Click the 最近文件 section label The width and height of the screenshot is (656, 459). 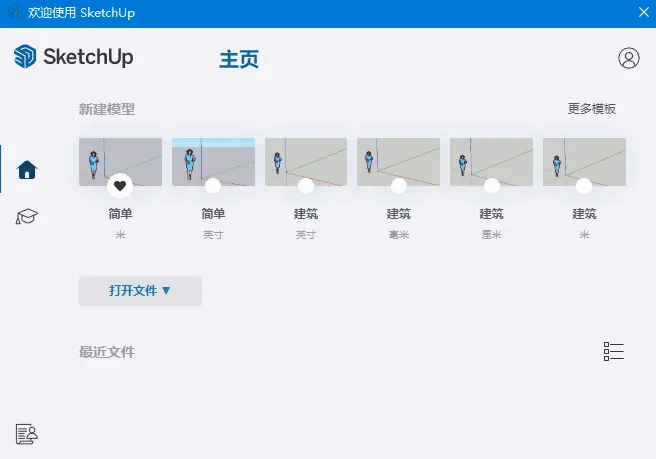pos(107,352)
